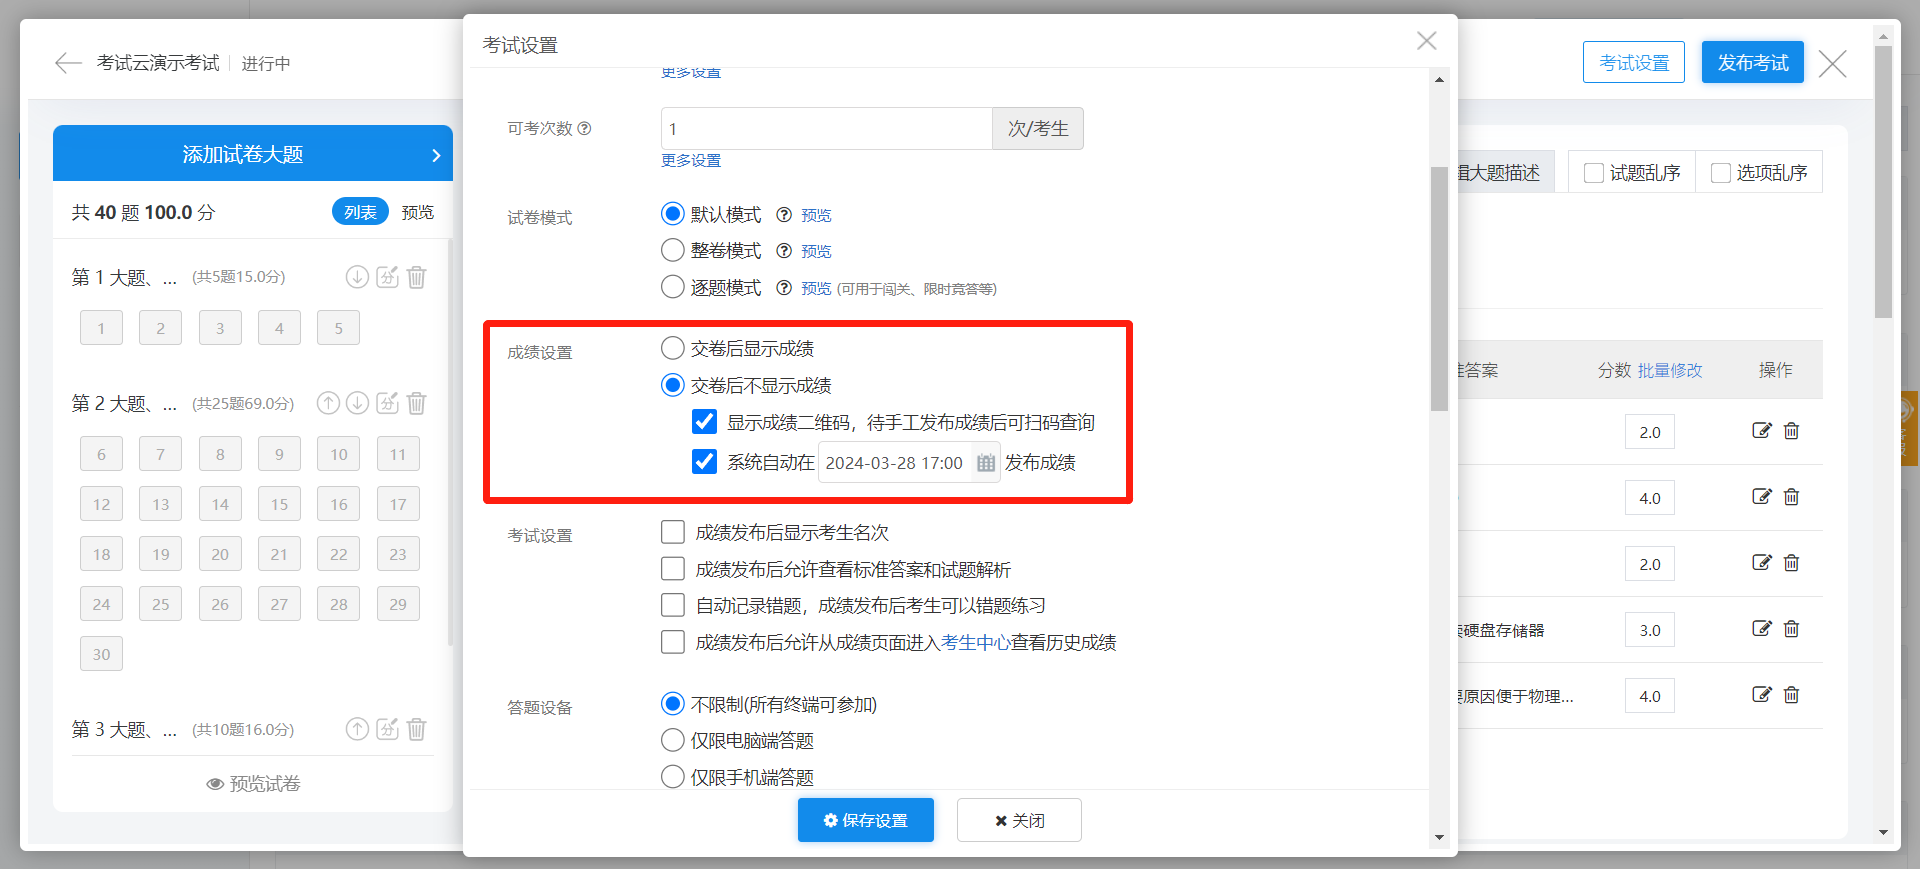
Task: Expand the 添加试卷大题 arrow menu
Action: click(436, 155)
